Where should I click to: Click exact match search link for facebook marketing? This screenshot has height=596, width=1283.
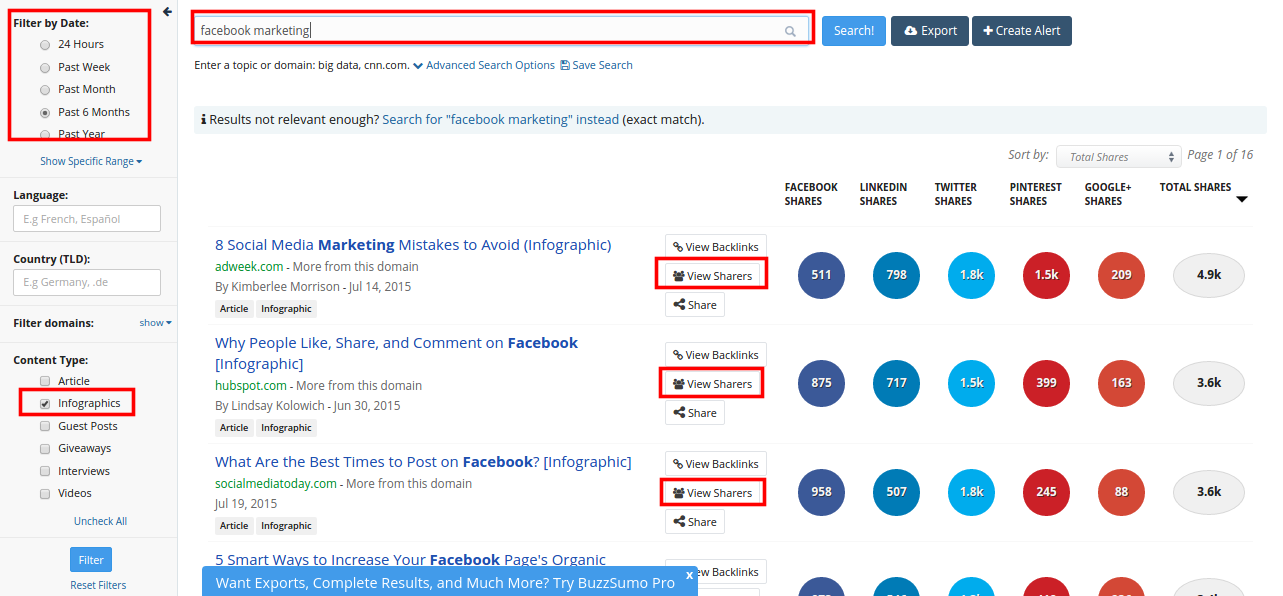click(500, 119)
